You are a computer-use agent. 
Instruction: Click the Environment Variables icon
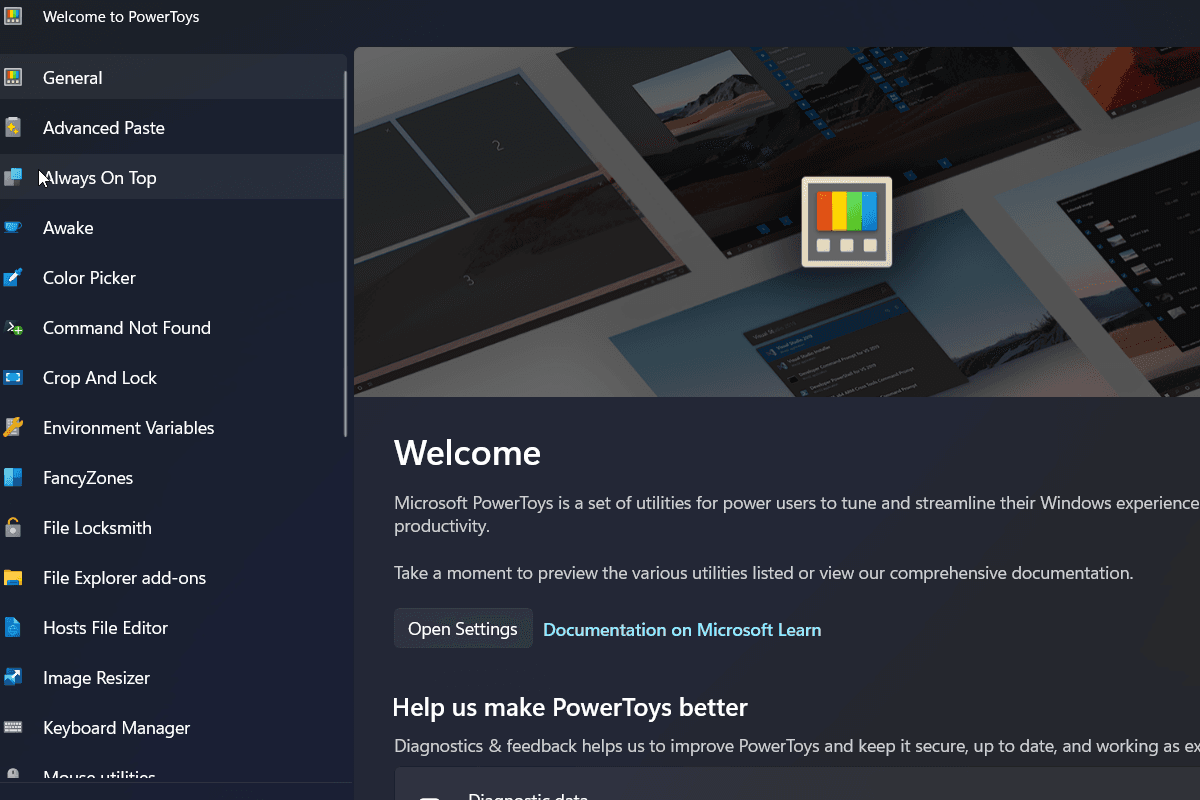click(x=12, y=427)
